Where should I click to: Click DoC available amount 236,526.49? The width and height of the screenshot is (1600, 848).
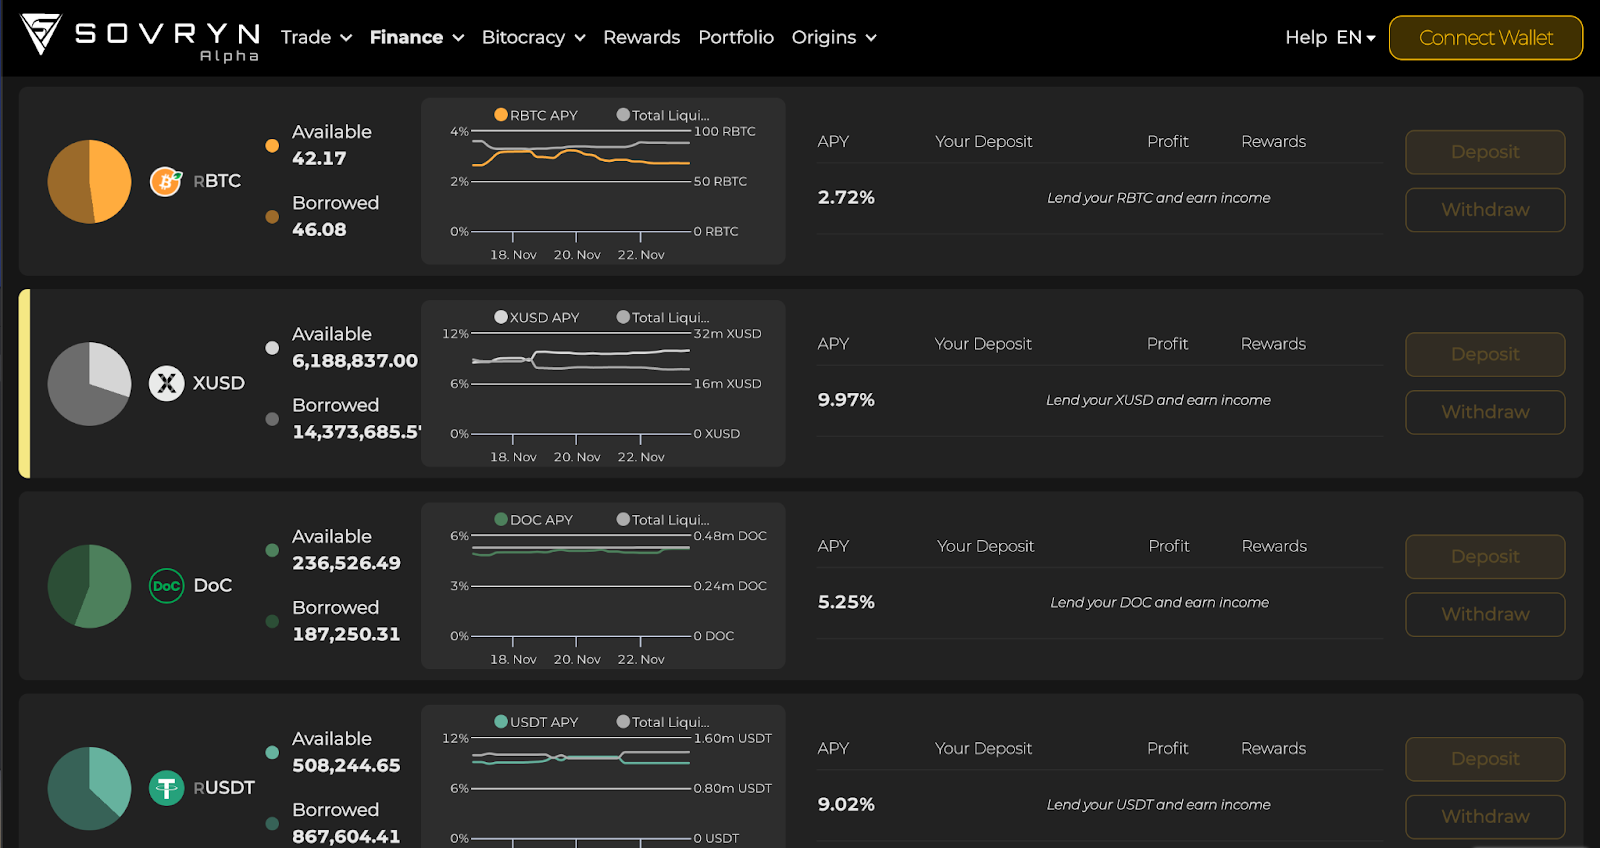coord(346,563)
